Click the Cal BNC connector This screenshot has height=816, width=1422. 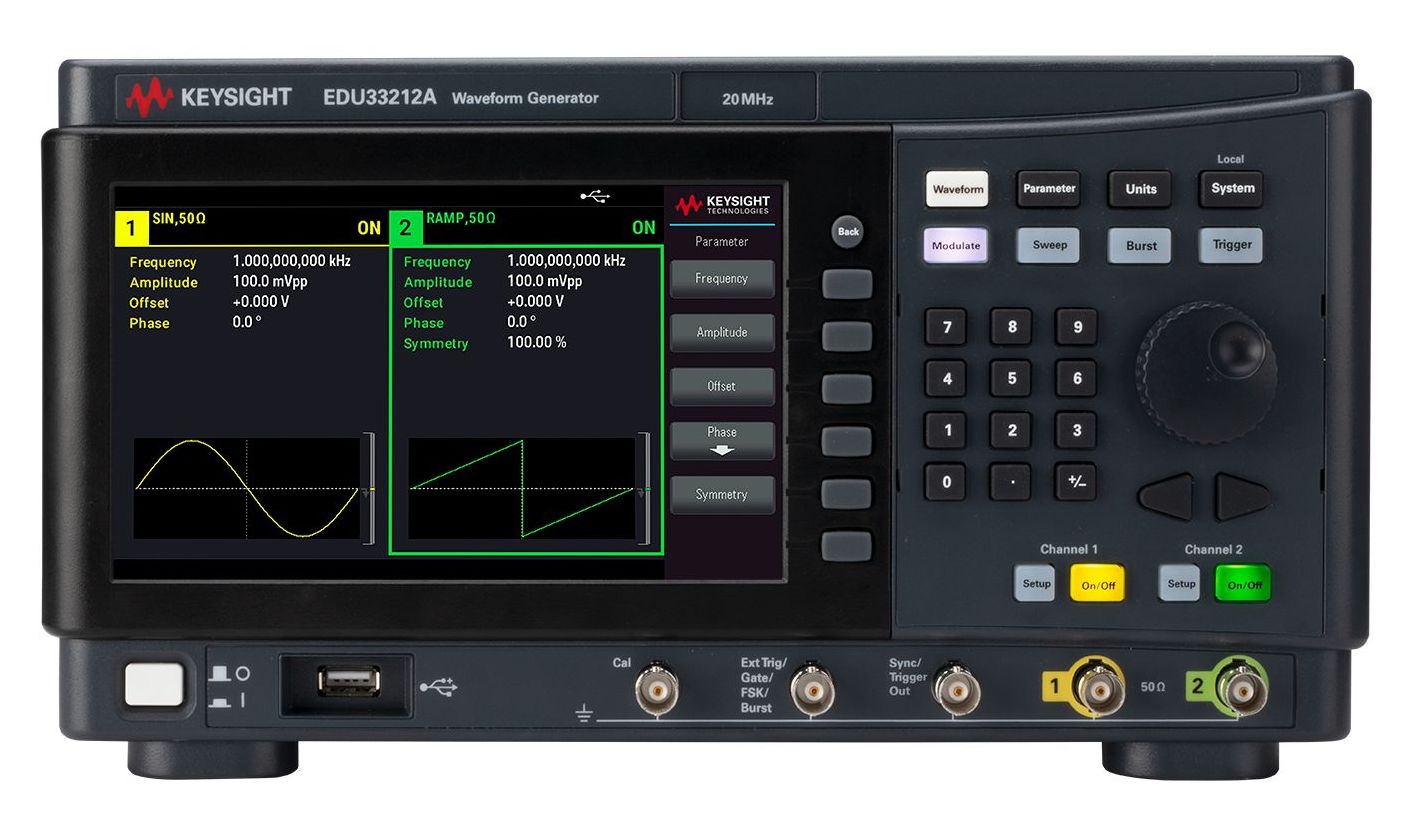(657, 688)
